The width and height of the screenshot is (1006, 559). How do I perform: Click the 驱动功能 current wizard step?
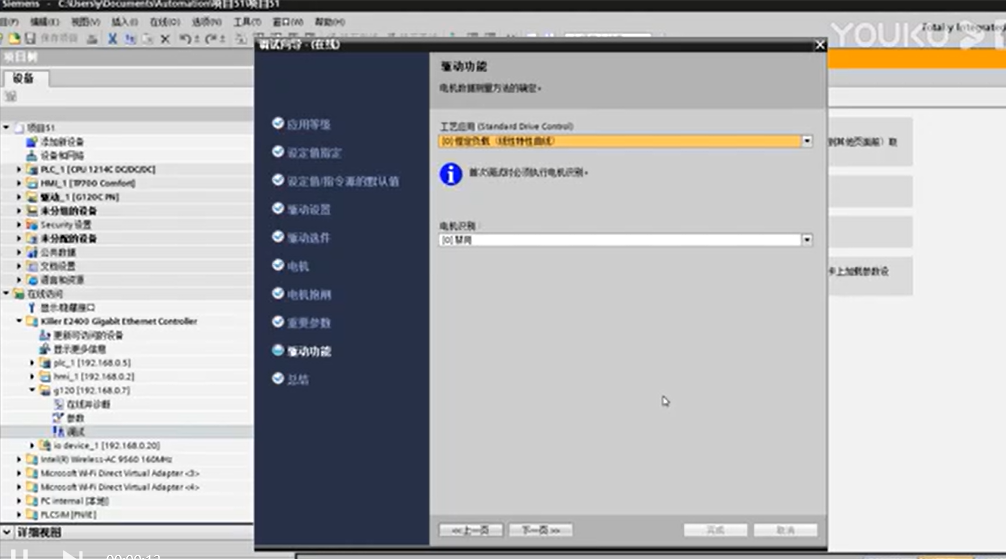(x=309, y=351)
